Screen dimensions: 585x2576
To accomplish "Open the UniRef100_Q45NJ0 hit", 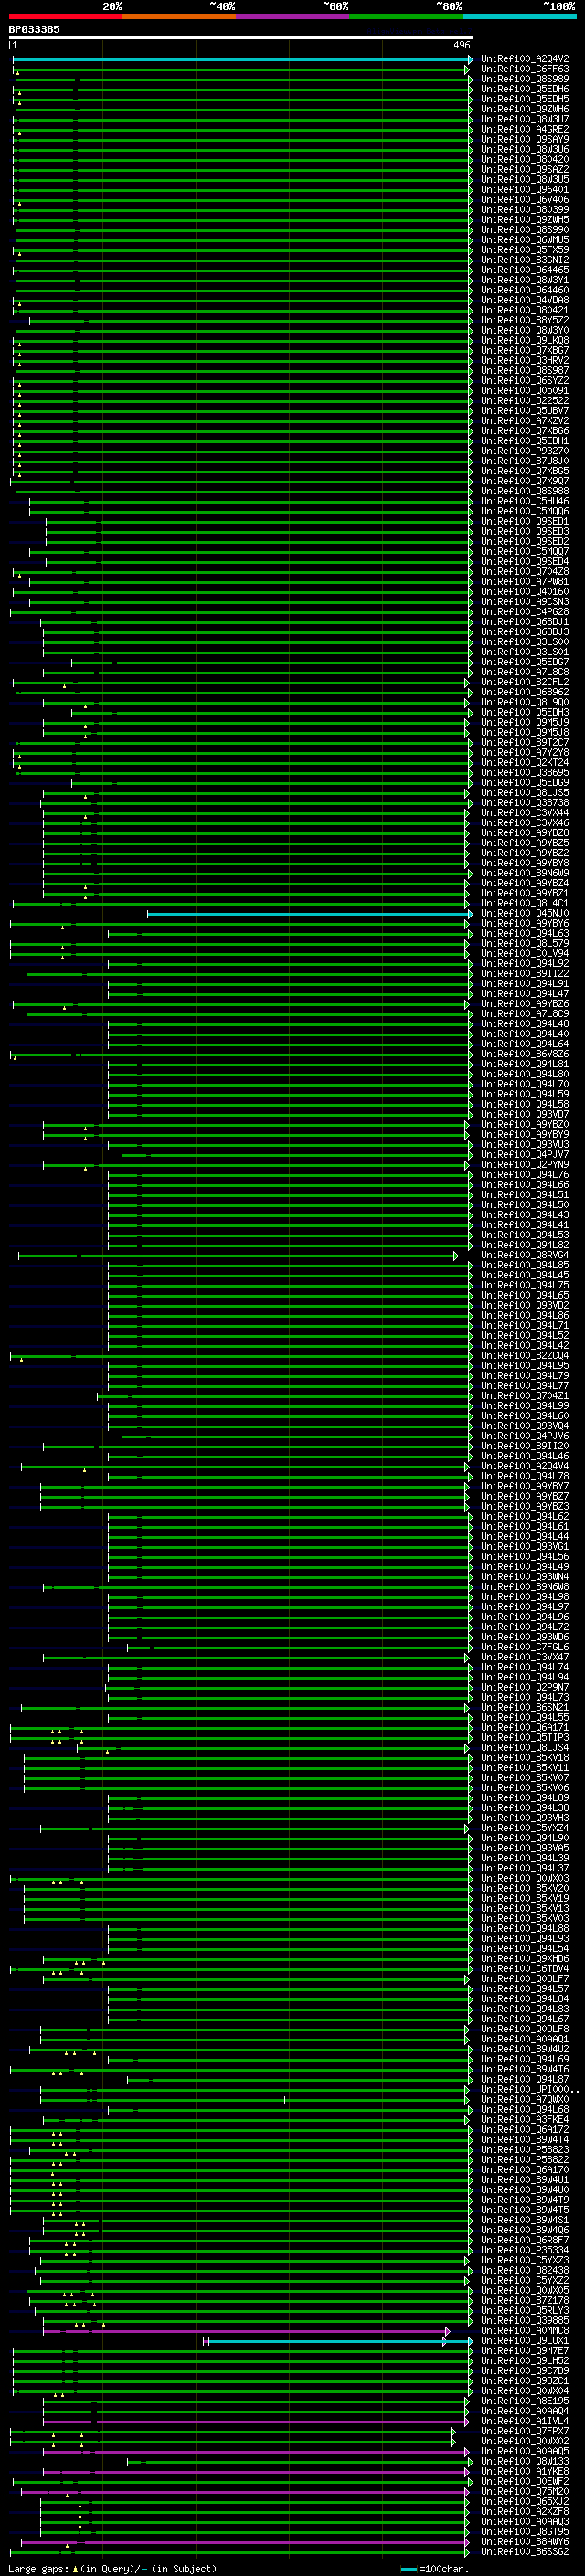I will [x=525, y=914].
